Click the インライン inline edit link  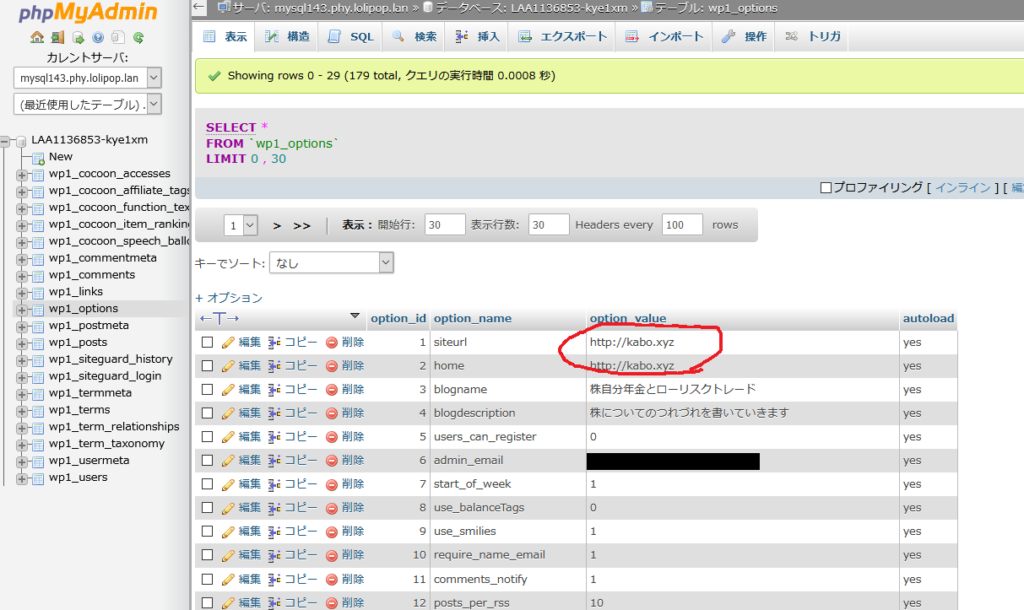click(x=962, y=188)
